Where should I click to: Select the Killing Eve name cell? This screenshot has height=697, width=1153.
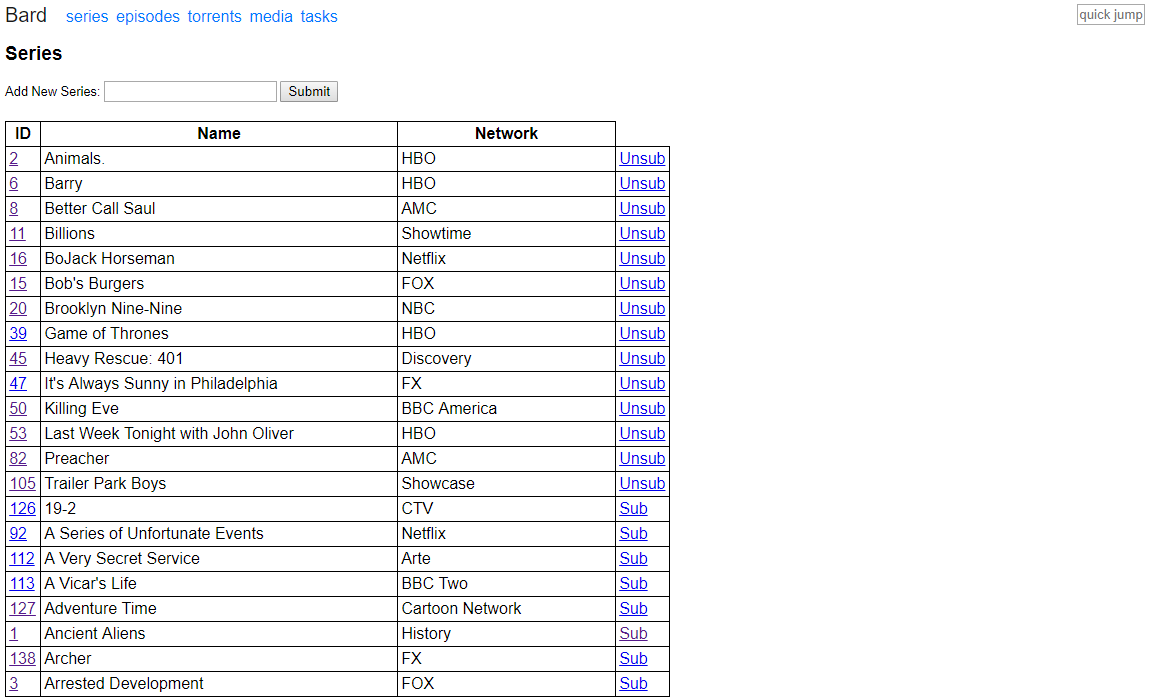coord(219,408)
